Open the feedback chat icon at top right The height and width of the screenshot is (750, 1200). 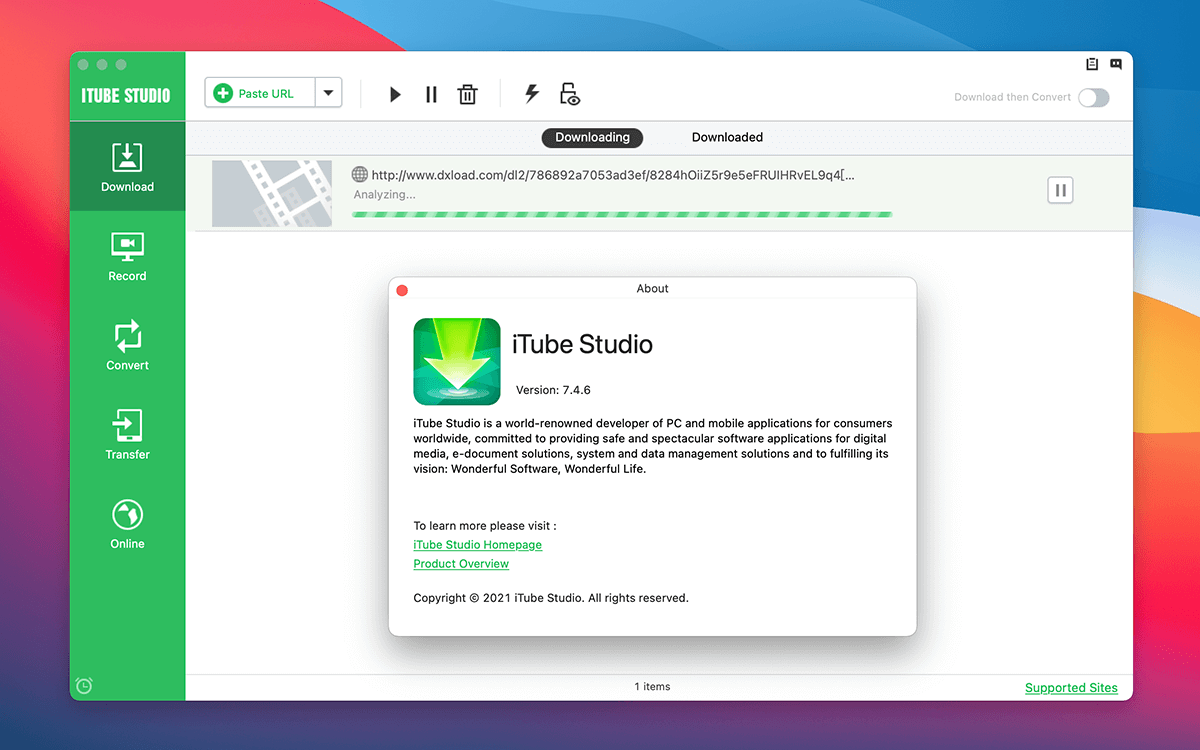pyautogui.click(x=1116, y=64)
